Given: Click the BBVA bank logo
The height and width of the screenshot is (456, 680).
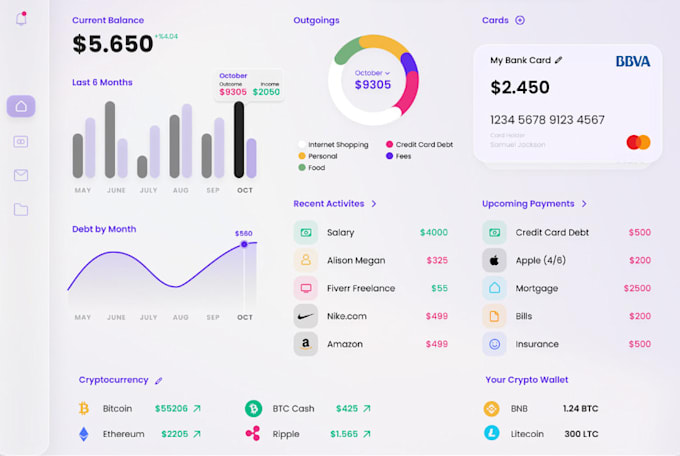Looking at the screenshot, I should 633,61.
